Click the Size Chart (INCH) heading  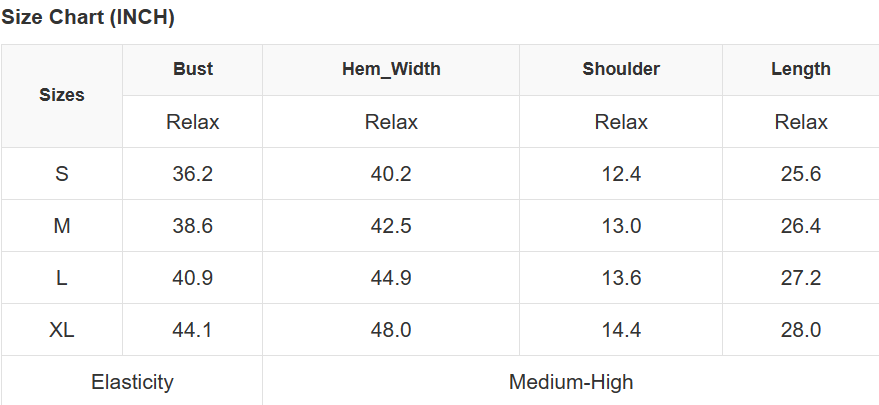(x=88, y=17)
